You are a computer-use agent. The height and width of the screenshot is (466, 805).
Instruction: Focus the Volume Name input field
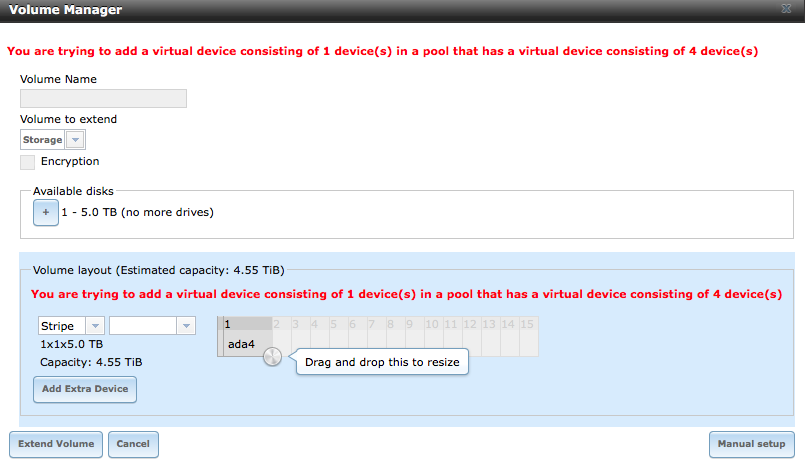click(103, 99)
